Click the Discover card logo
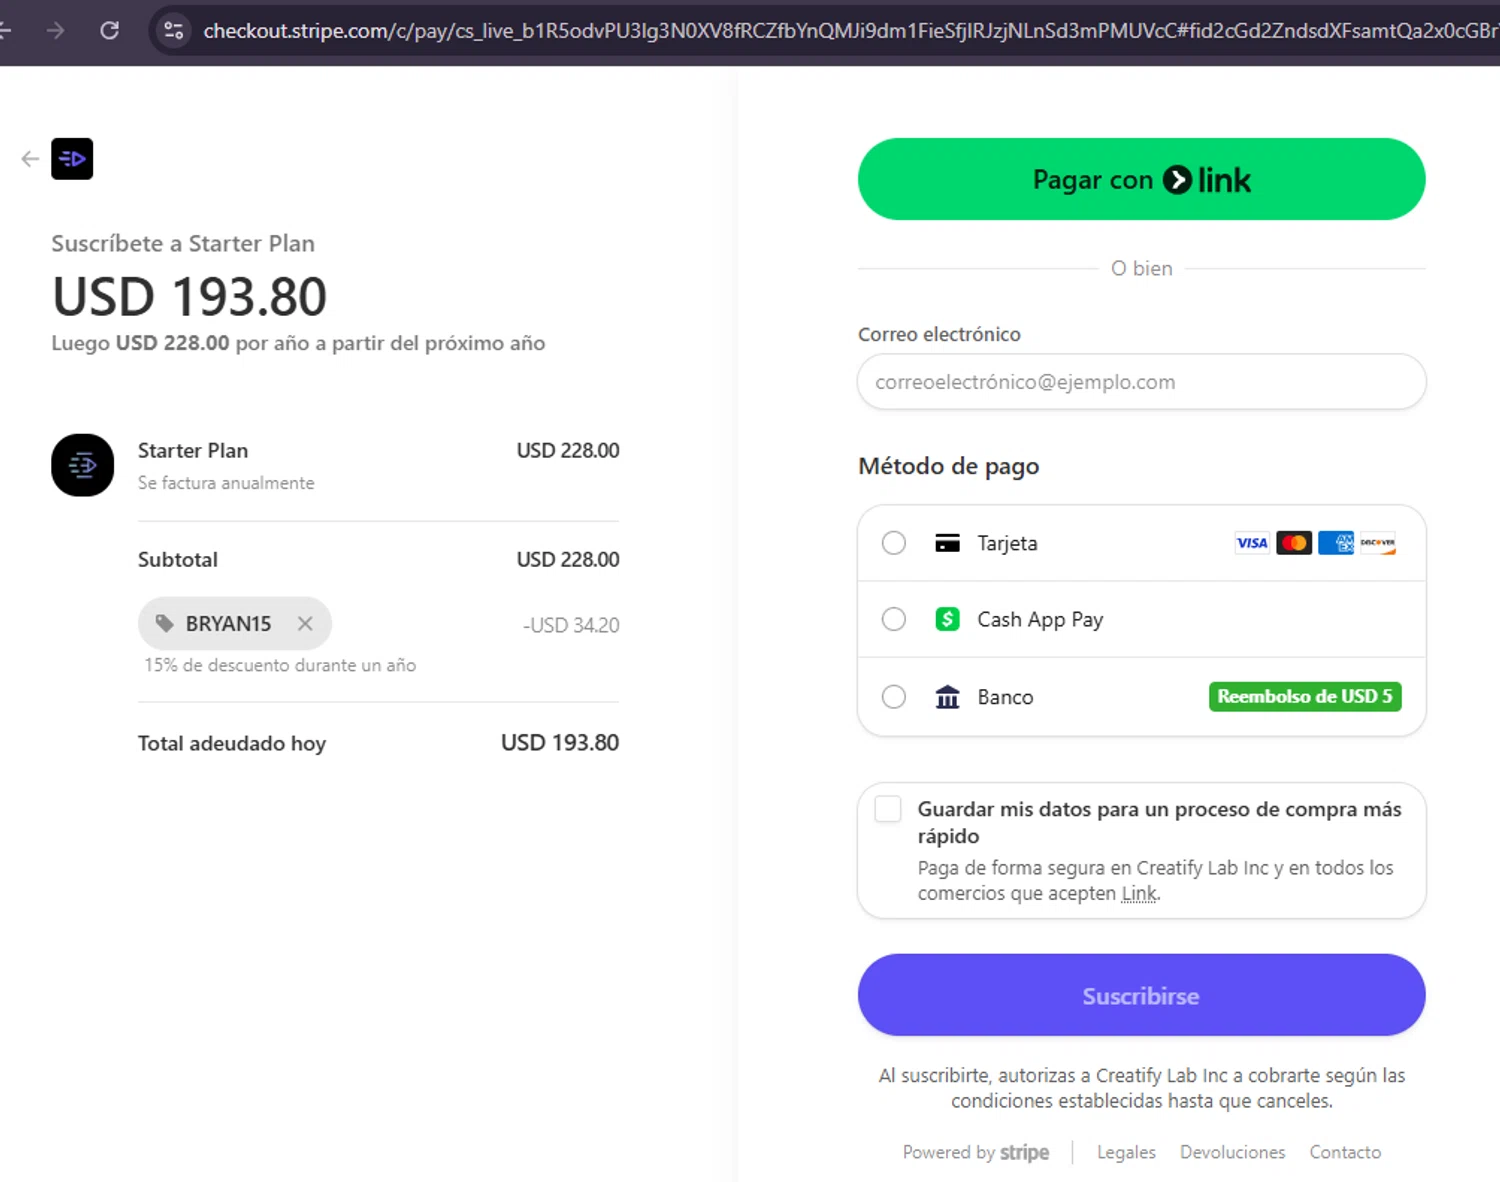The width and height of the screenshot is (1500, 1182). pos(1378,543)
